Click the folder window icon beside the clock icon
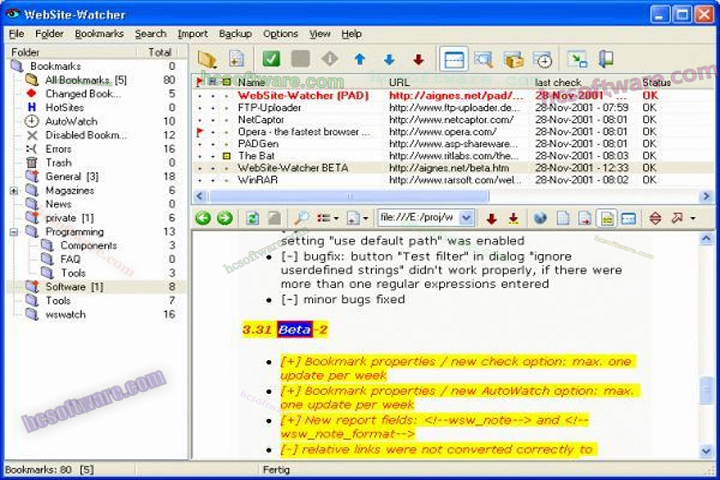720x480 pixels. (514, 59)
